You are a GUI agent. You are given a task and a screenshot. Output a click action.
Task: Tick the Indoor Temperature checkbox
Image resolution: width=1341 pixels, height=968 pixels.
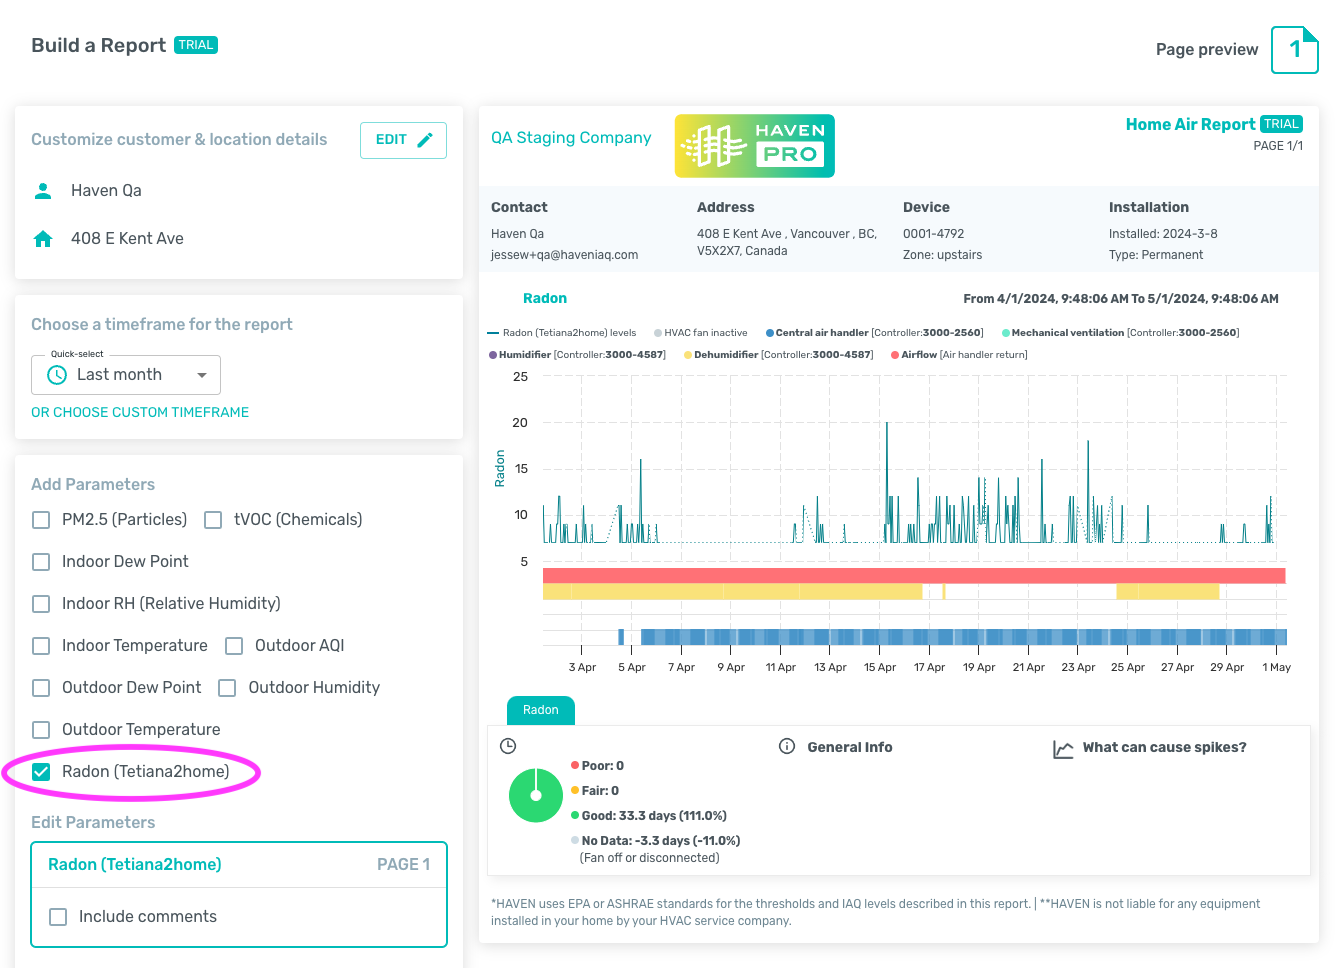click(x=41, y=646)
